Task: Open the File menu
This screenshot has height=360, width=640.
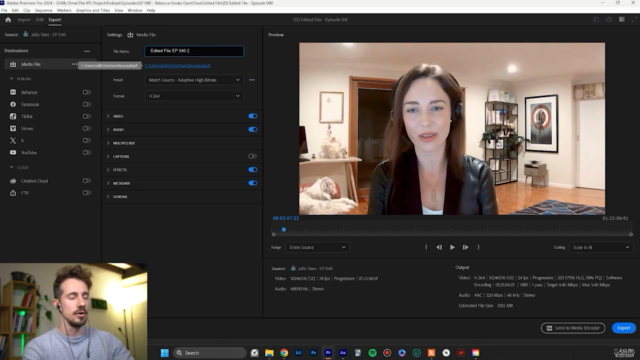Action: click(4, 10)
